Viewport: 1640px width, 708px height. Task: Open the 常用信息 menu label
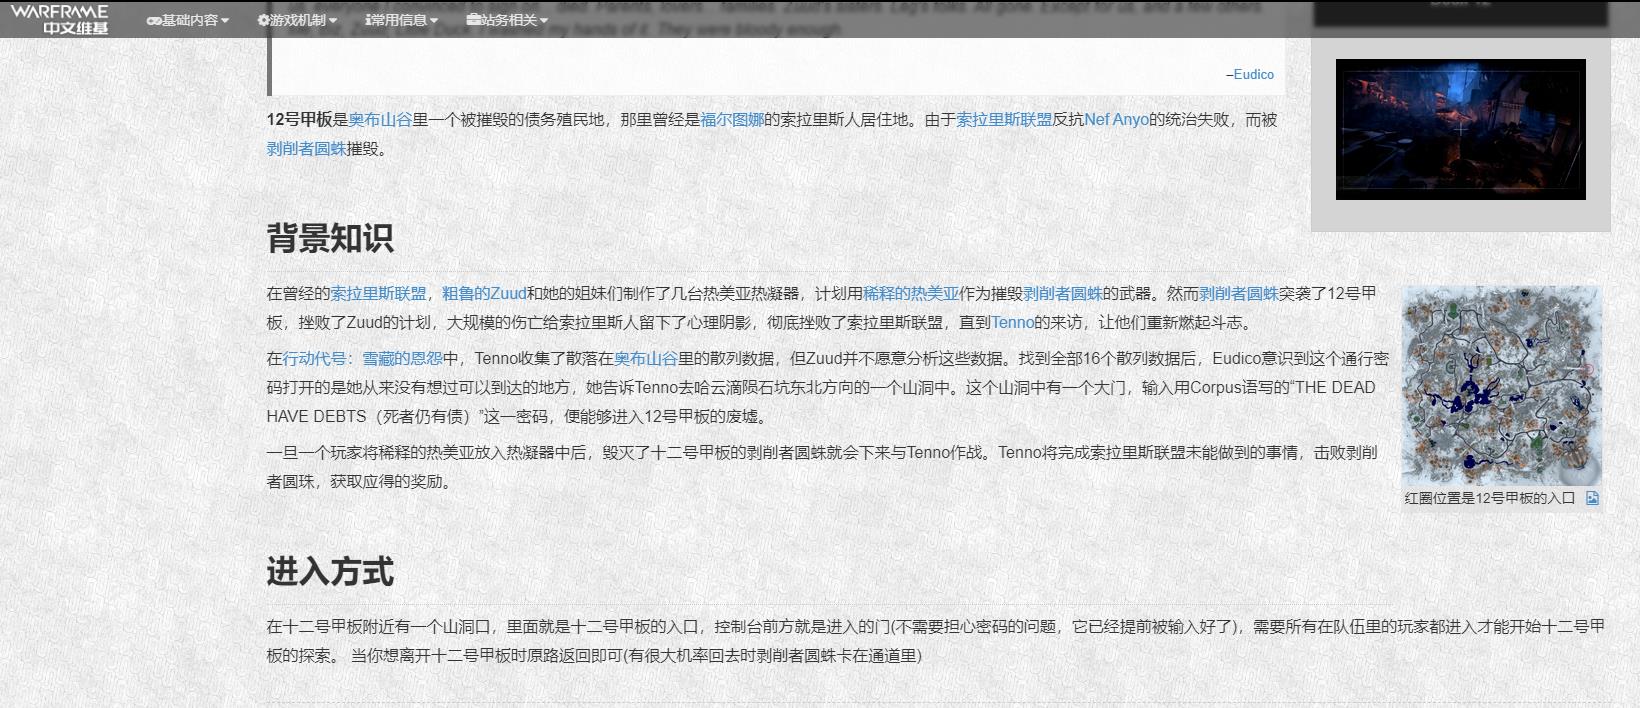pyautogui.click(x=400, y=20)
